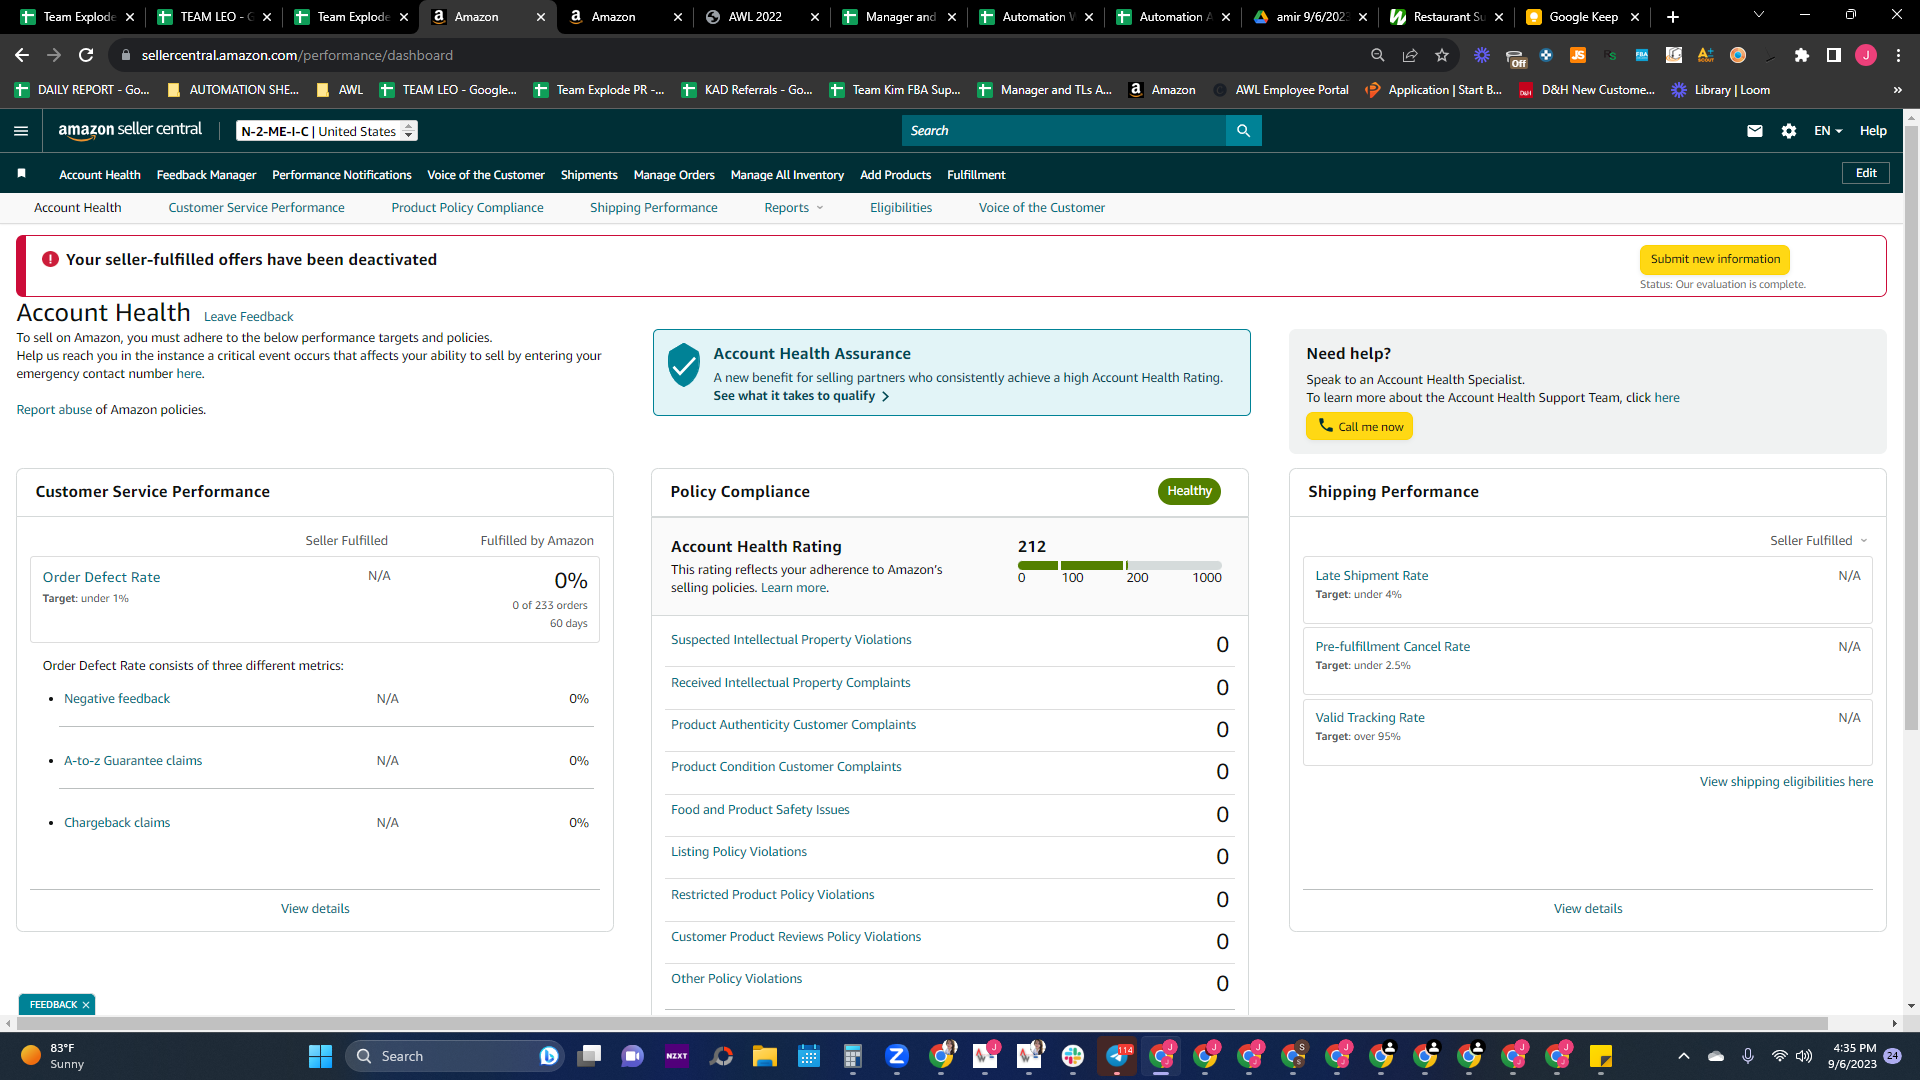Open the Settings gear in Seller Central
Screen dimensions: 1920x1080
(x=1789, y=131)
